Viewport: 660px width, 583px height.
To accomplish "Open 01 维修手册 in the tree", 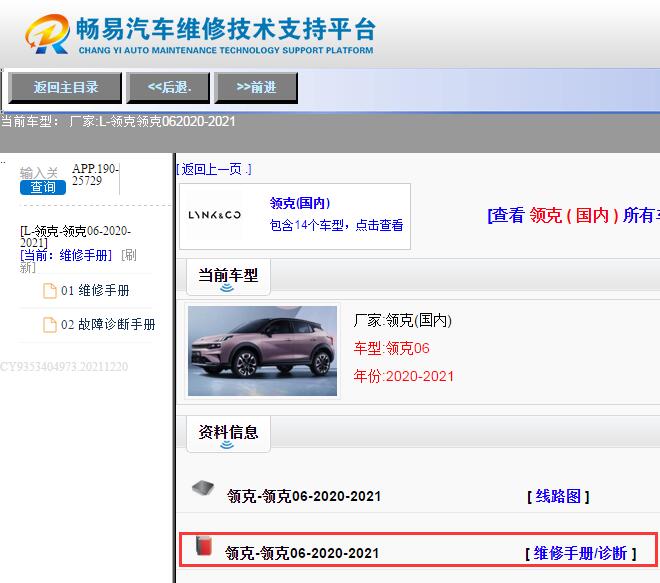I will pos(95,291).
